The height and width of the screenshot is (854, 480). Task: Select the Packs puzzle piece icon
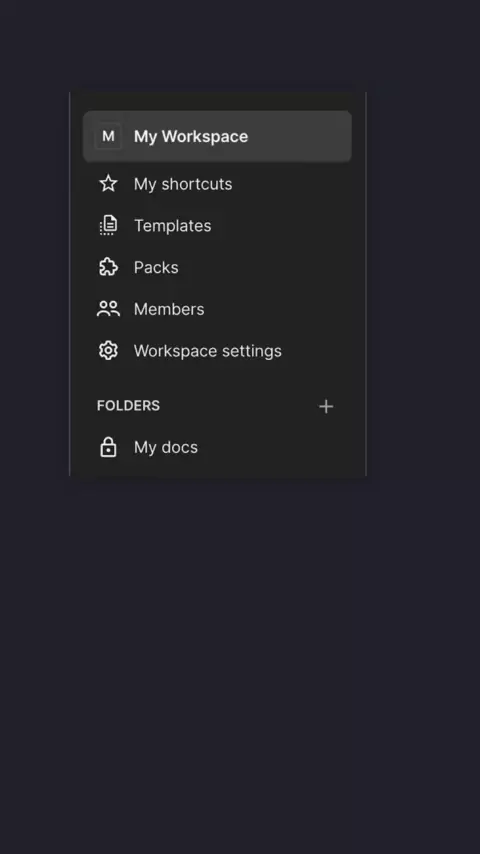pos(108,267)
